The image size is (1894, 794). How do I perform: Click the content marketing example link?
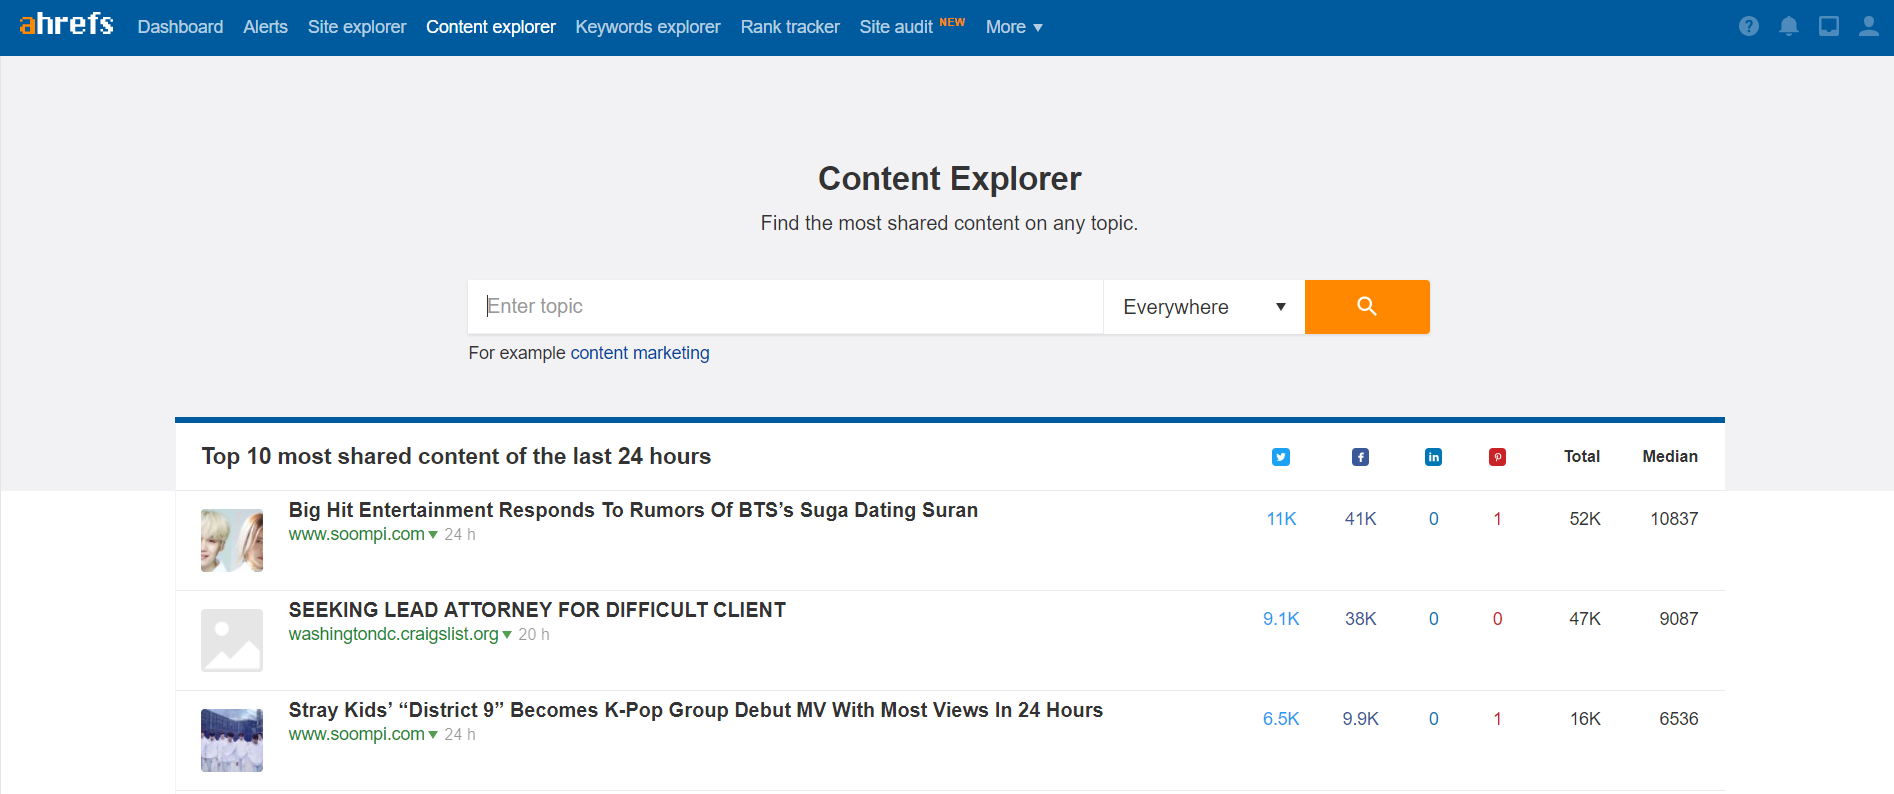tap(639, 353)
